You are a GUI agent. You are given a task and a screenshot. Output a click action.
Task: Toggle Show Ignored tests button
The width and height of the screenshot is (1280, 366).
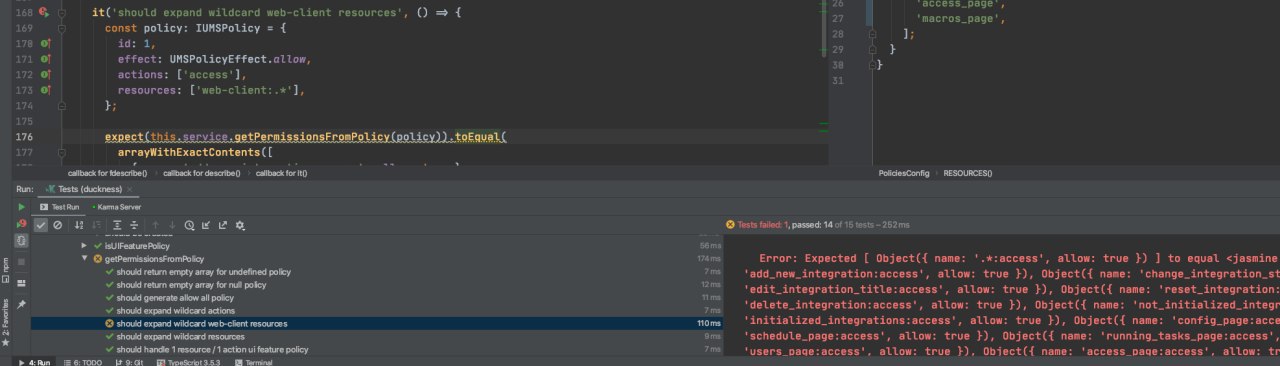[x=57, y=225]
